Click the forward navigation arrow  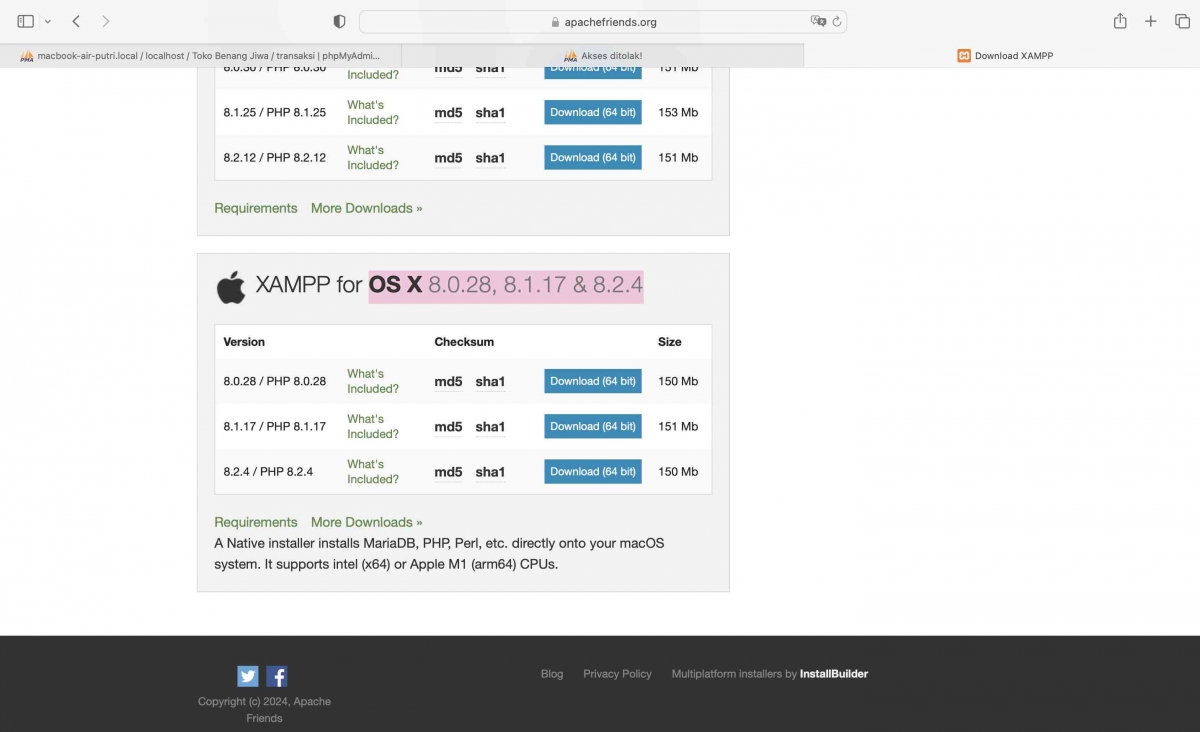(106, 21)
